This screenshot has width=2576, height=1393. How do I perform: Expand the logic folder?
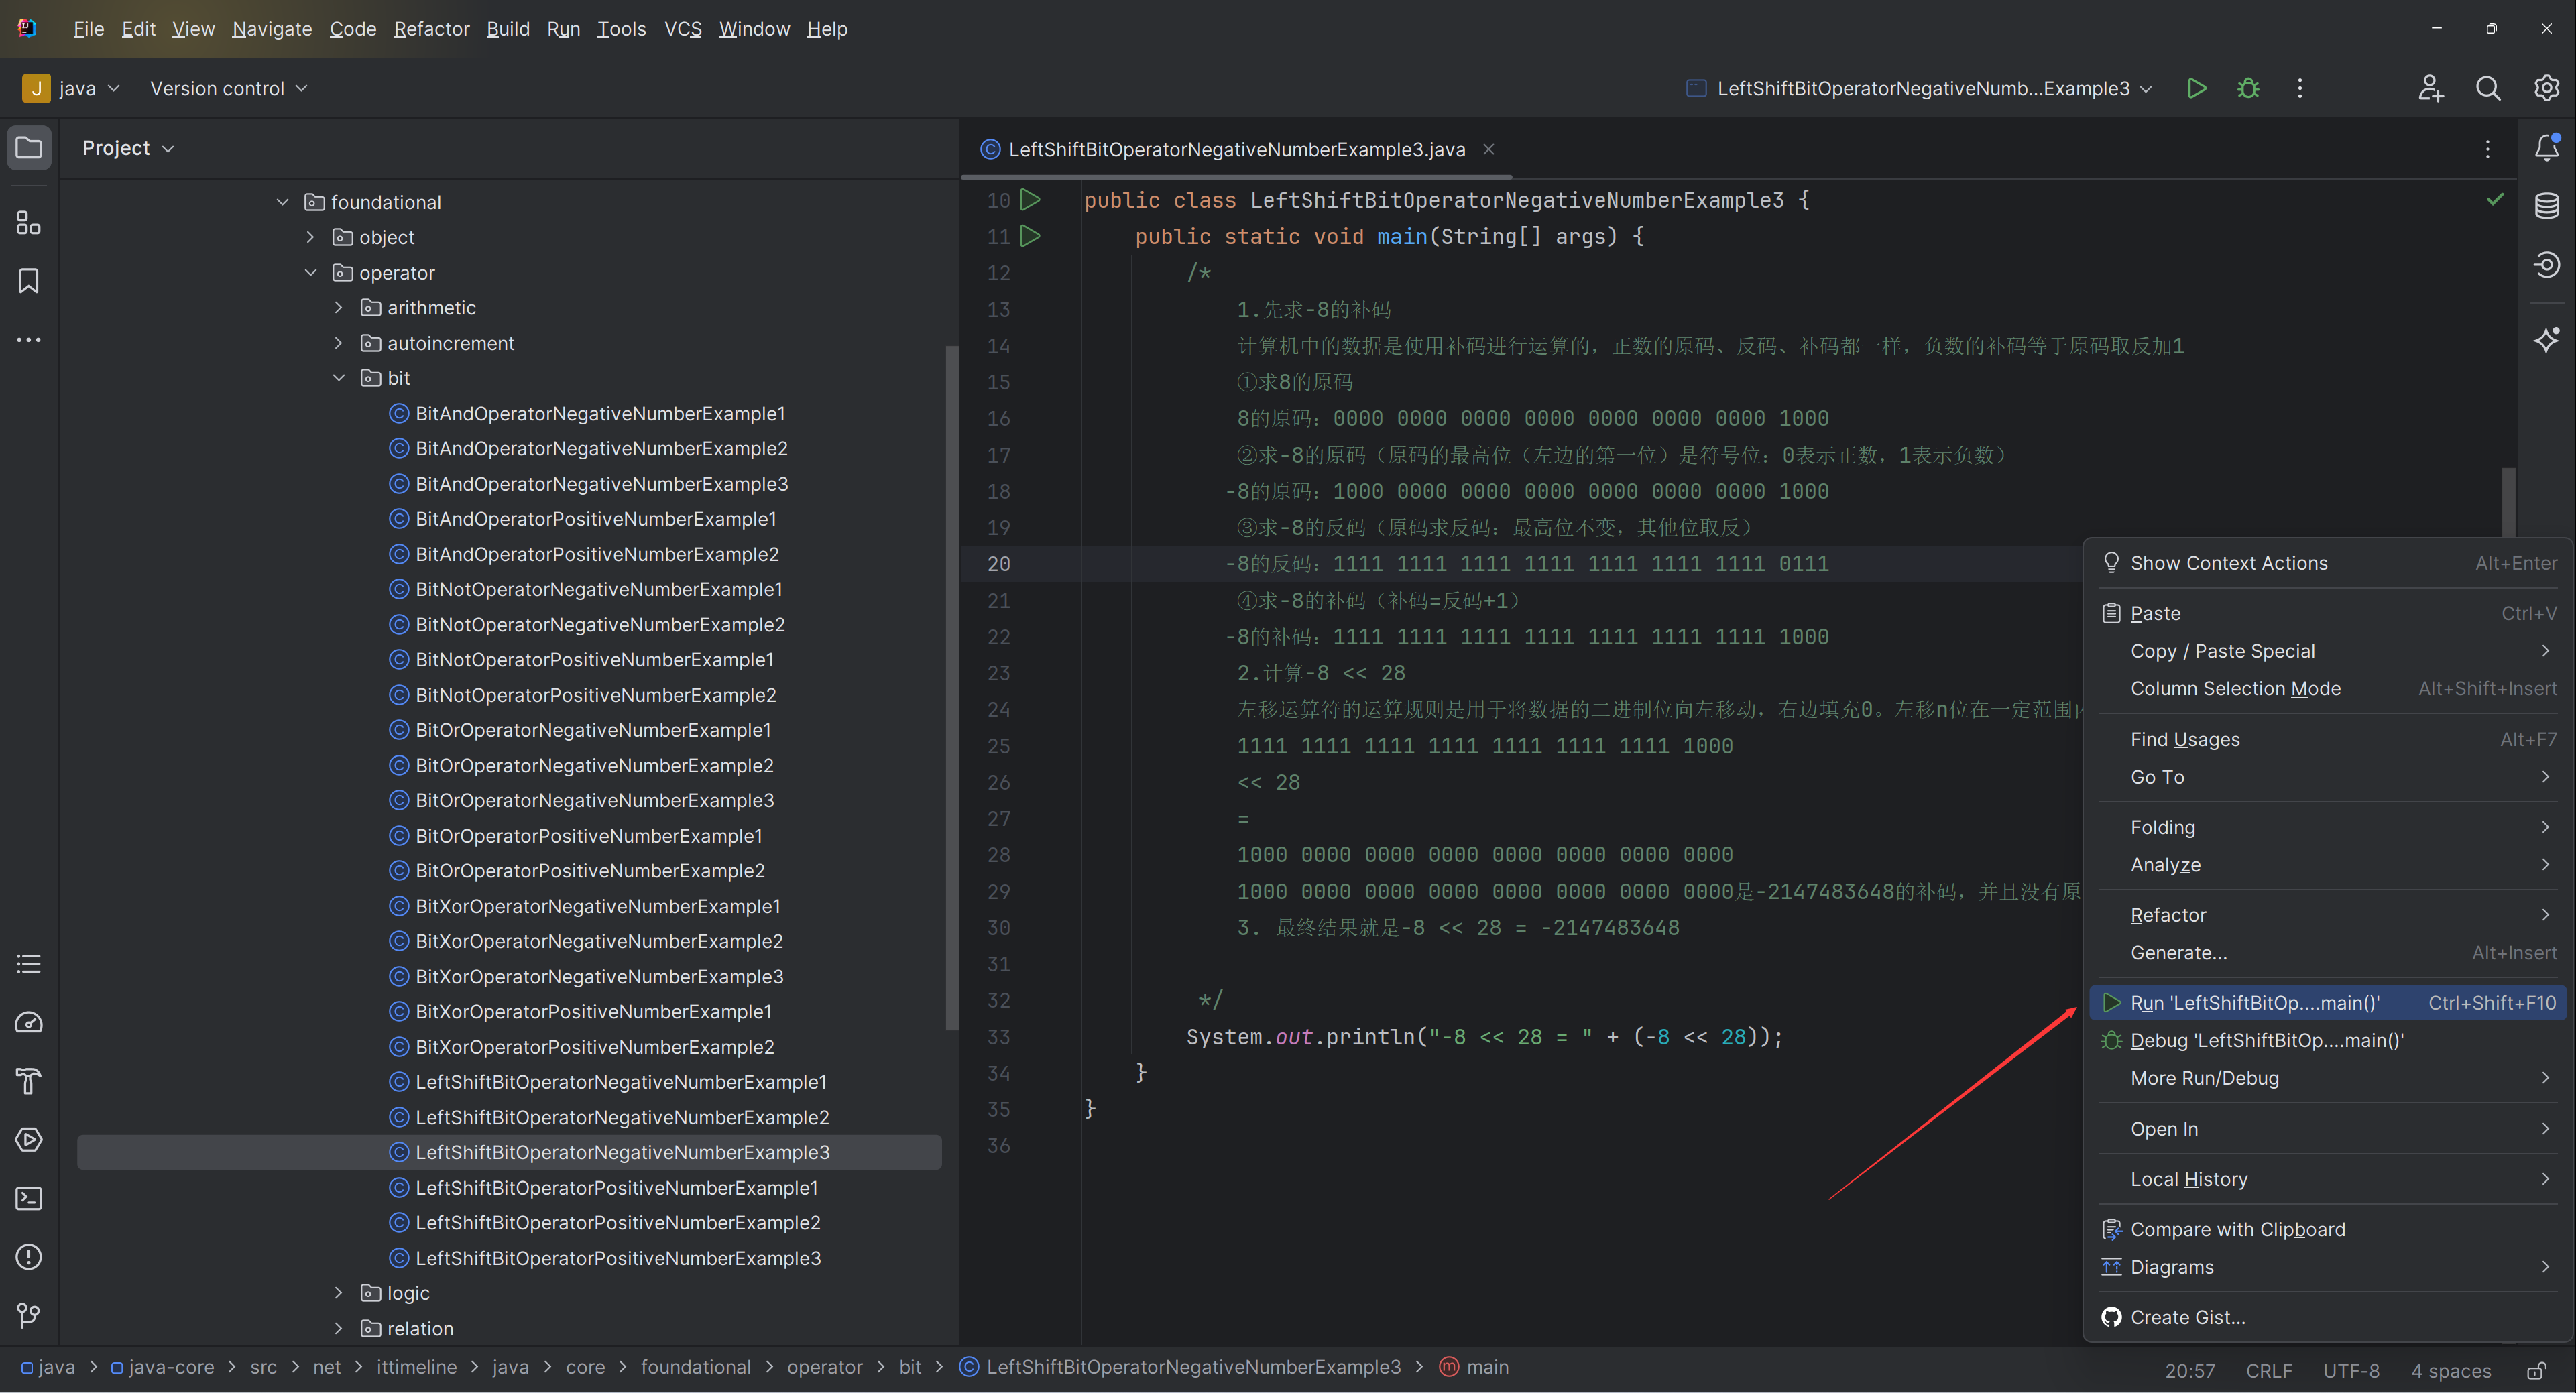pyautogui.click(x=339, y=1293)
